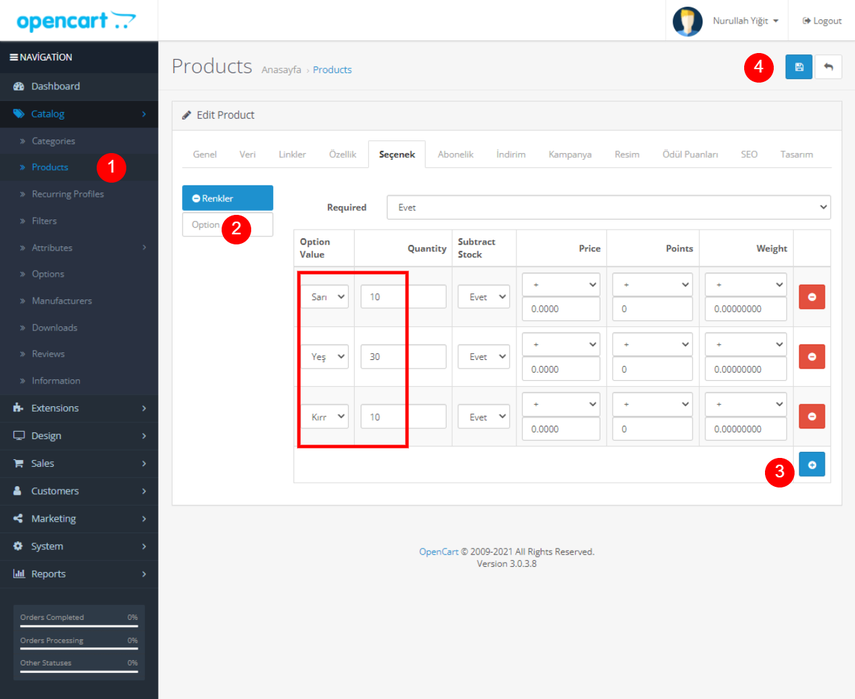Click the OpenCart footer link

(x=438, y=551)
